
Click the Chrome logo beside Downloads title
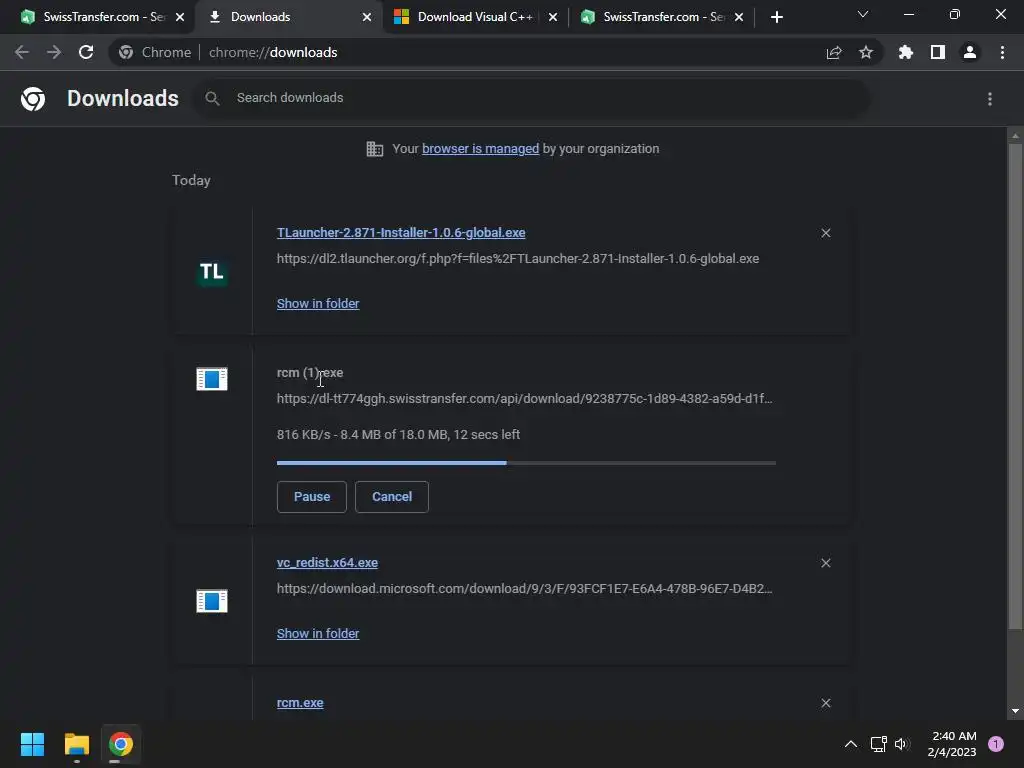[x=33, y=99]
